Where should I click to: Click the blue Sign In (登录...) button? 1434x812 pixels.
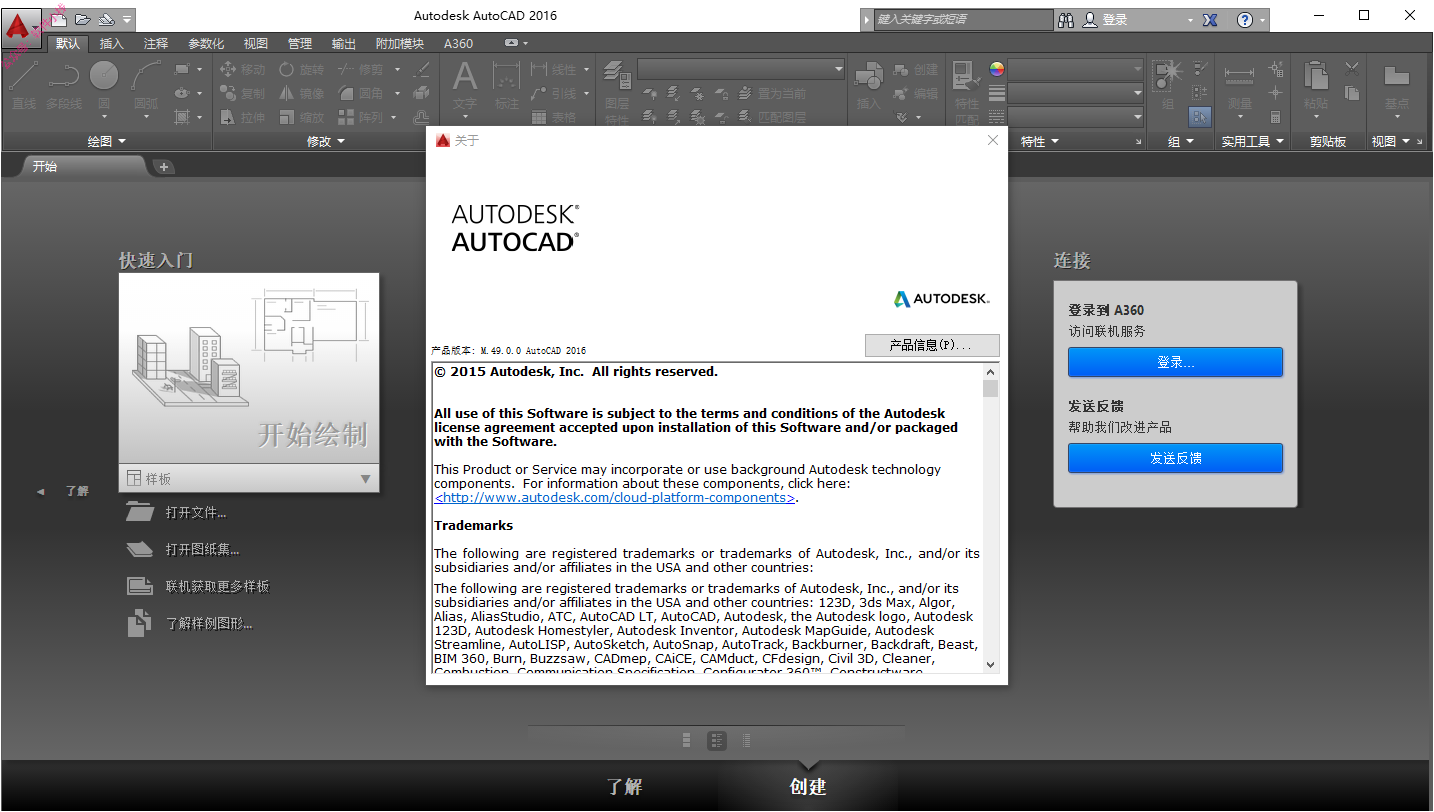(1175, 362)
